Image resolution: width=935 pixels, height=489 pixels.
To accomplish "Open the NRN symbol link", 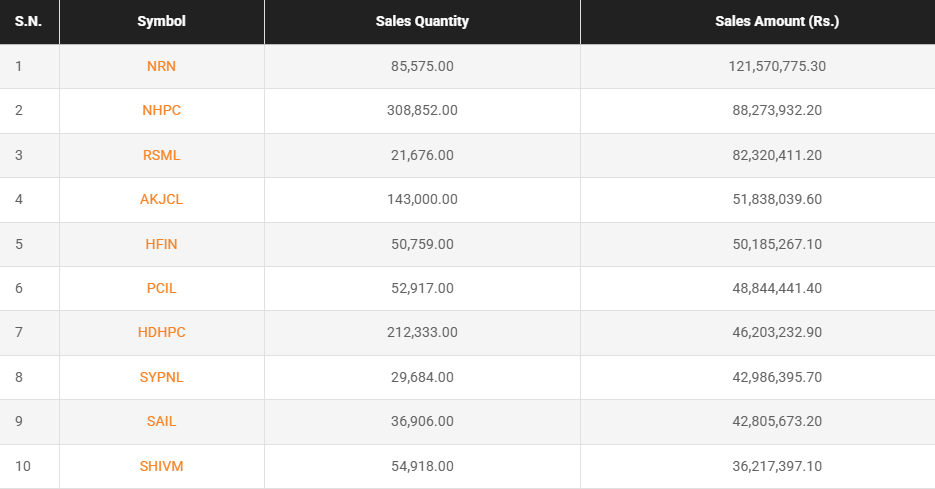I will [x=161, y=66].
